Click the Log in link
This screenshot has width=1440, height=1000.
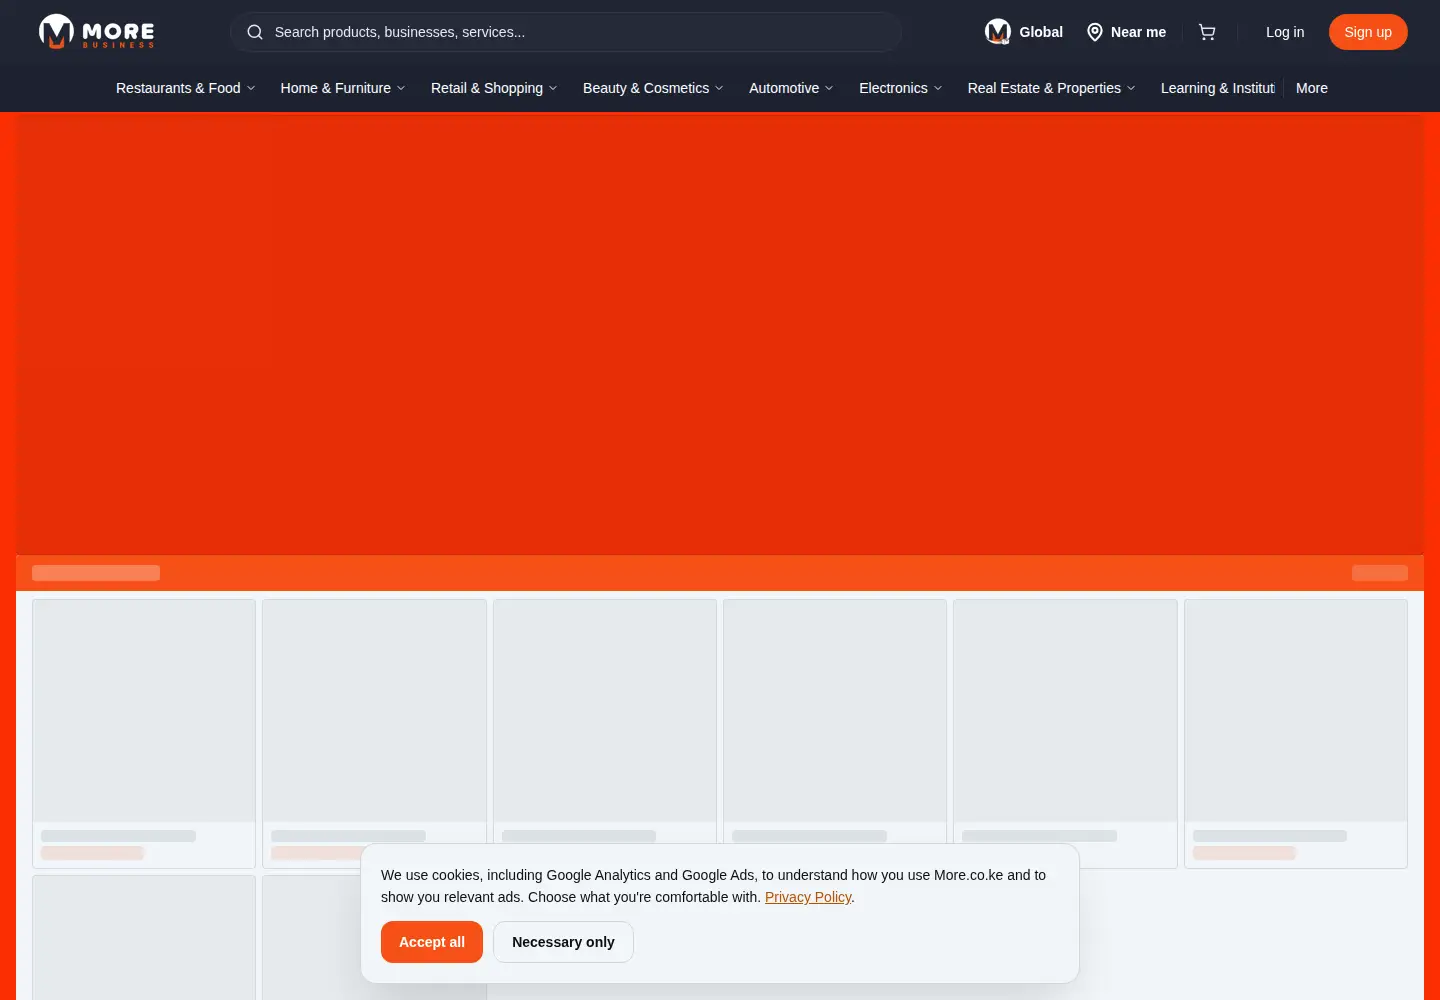click(x=1285, y=32)
